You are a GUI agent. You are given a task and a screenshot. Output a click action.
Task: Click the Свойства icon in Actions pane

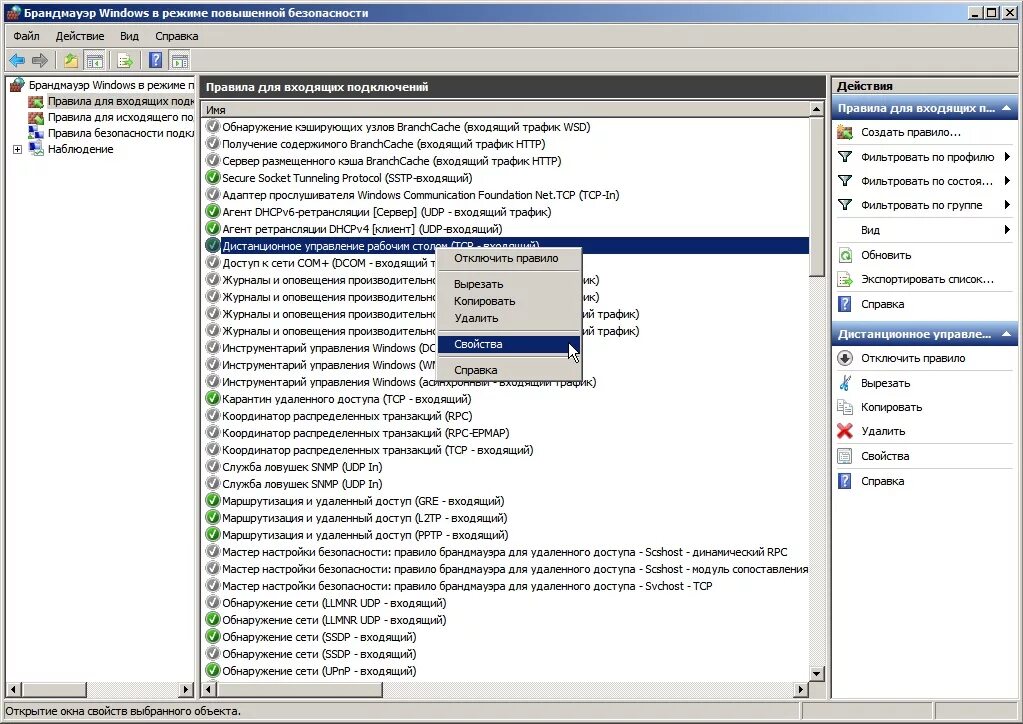(845, 456)
